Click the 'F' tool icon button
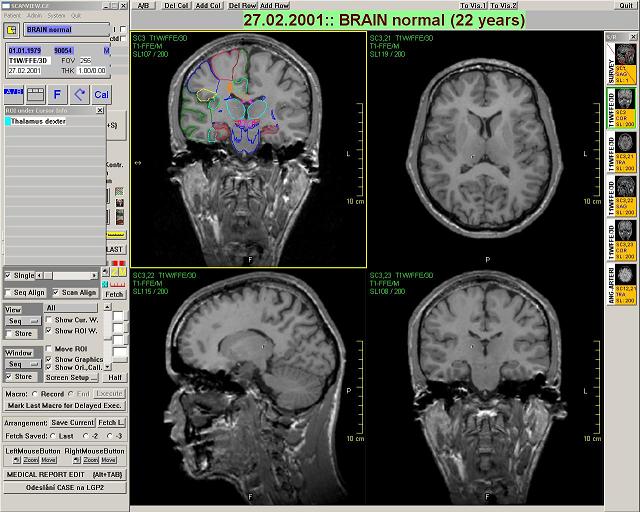Viewport: 640px width, 512px height. pyautogui.click(x=57, y=94)
